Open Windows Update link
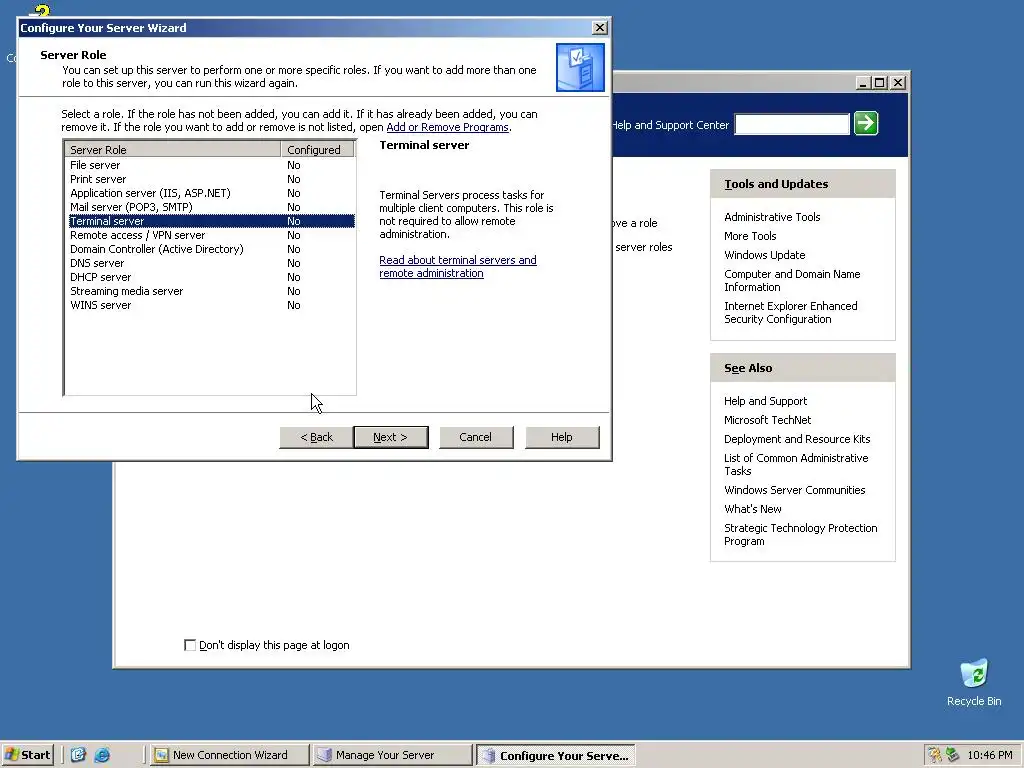The image size is (1024, 768). click(x=764, y=255)
